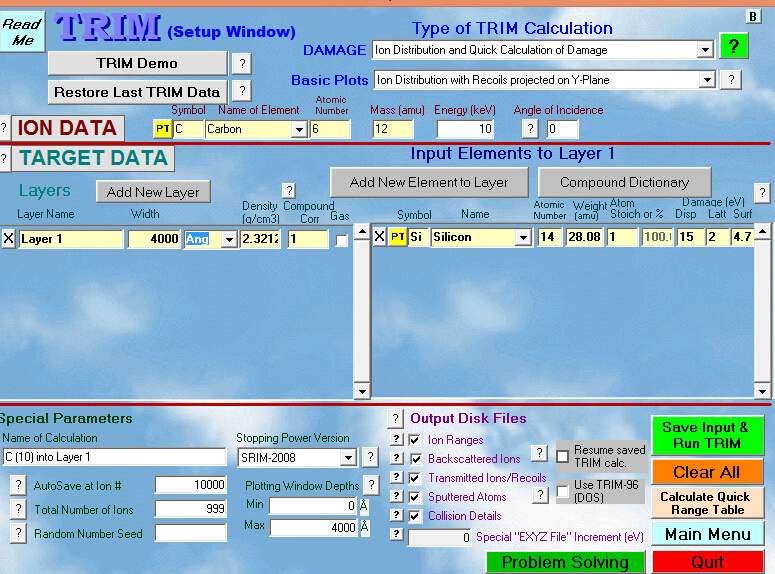
Task: Uncheck Collision Details output file
Action: click(x=415, y=517)
